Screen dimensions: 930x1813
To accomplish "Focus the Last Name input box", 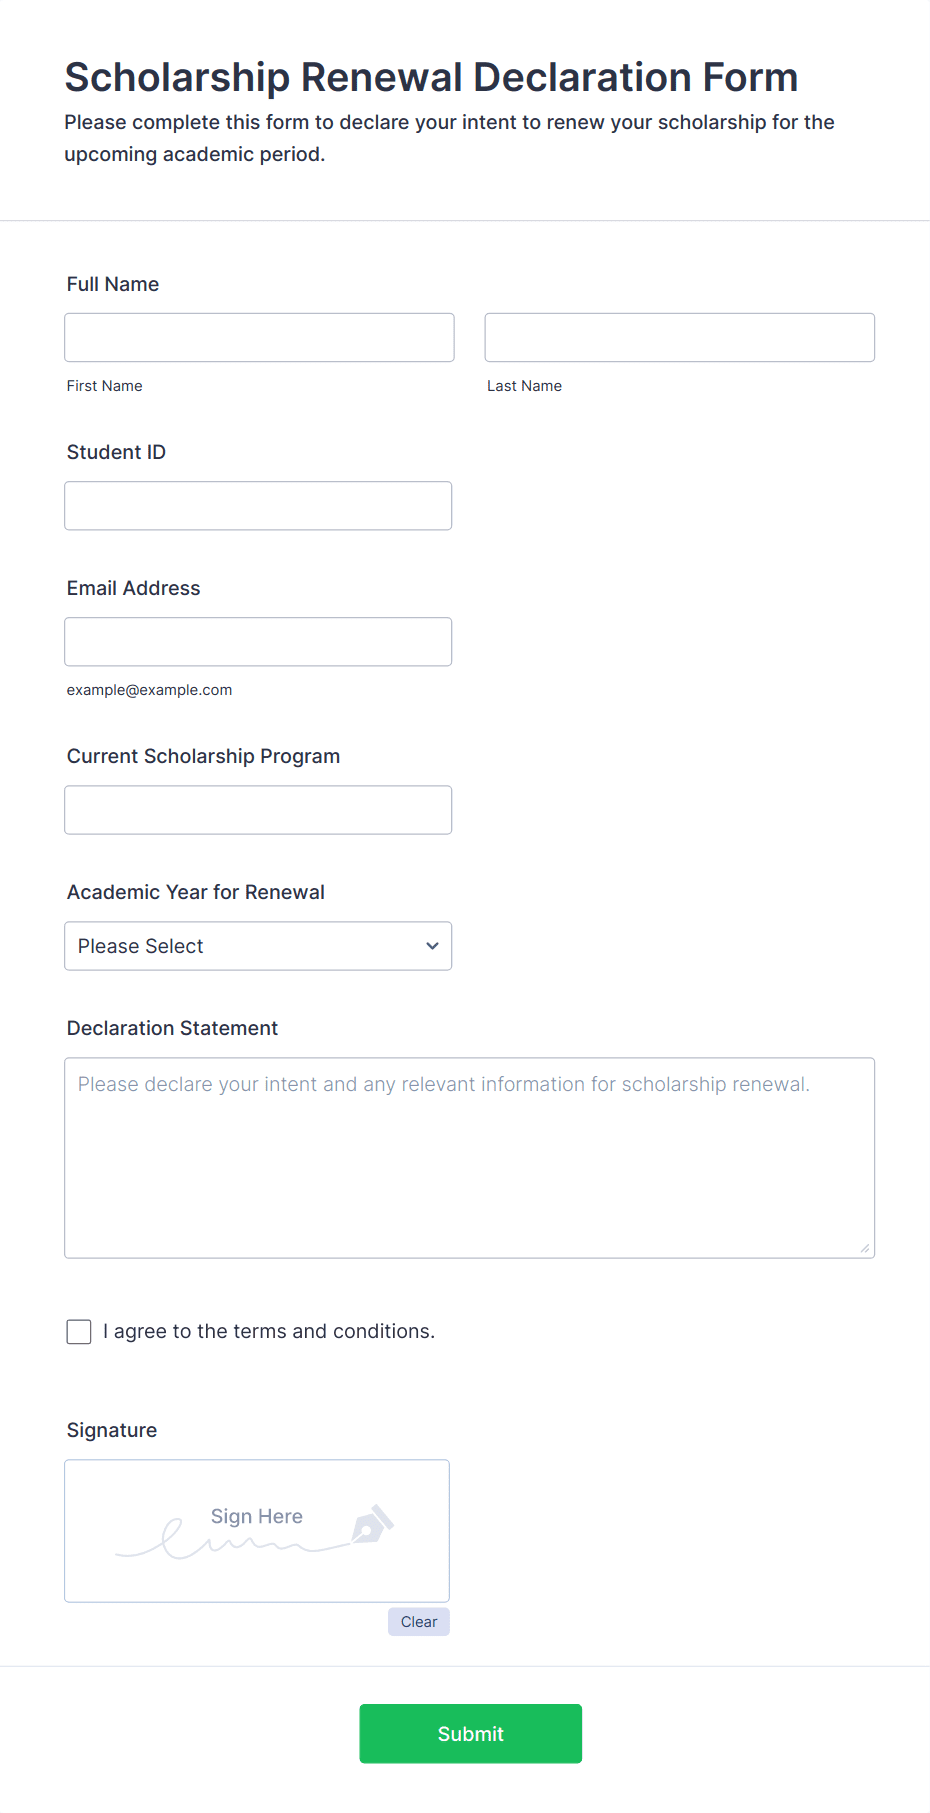I will click(x=680, y=338).
